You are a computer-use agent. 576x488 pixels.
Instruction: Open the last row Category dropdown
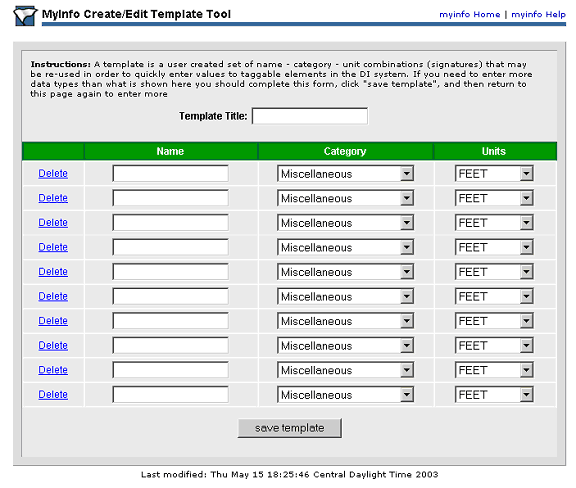(x=345, y=395)
